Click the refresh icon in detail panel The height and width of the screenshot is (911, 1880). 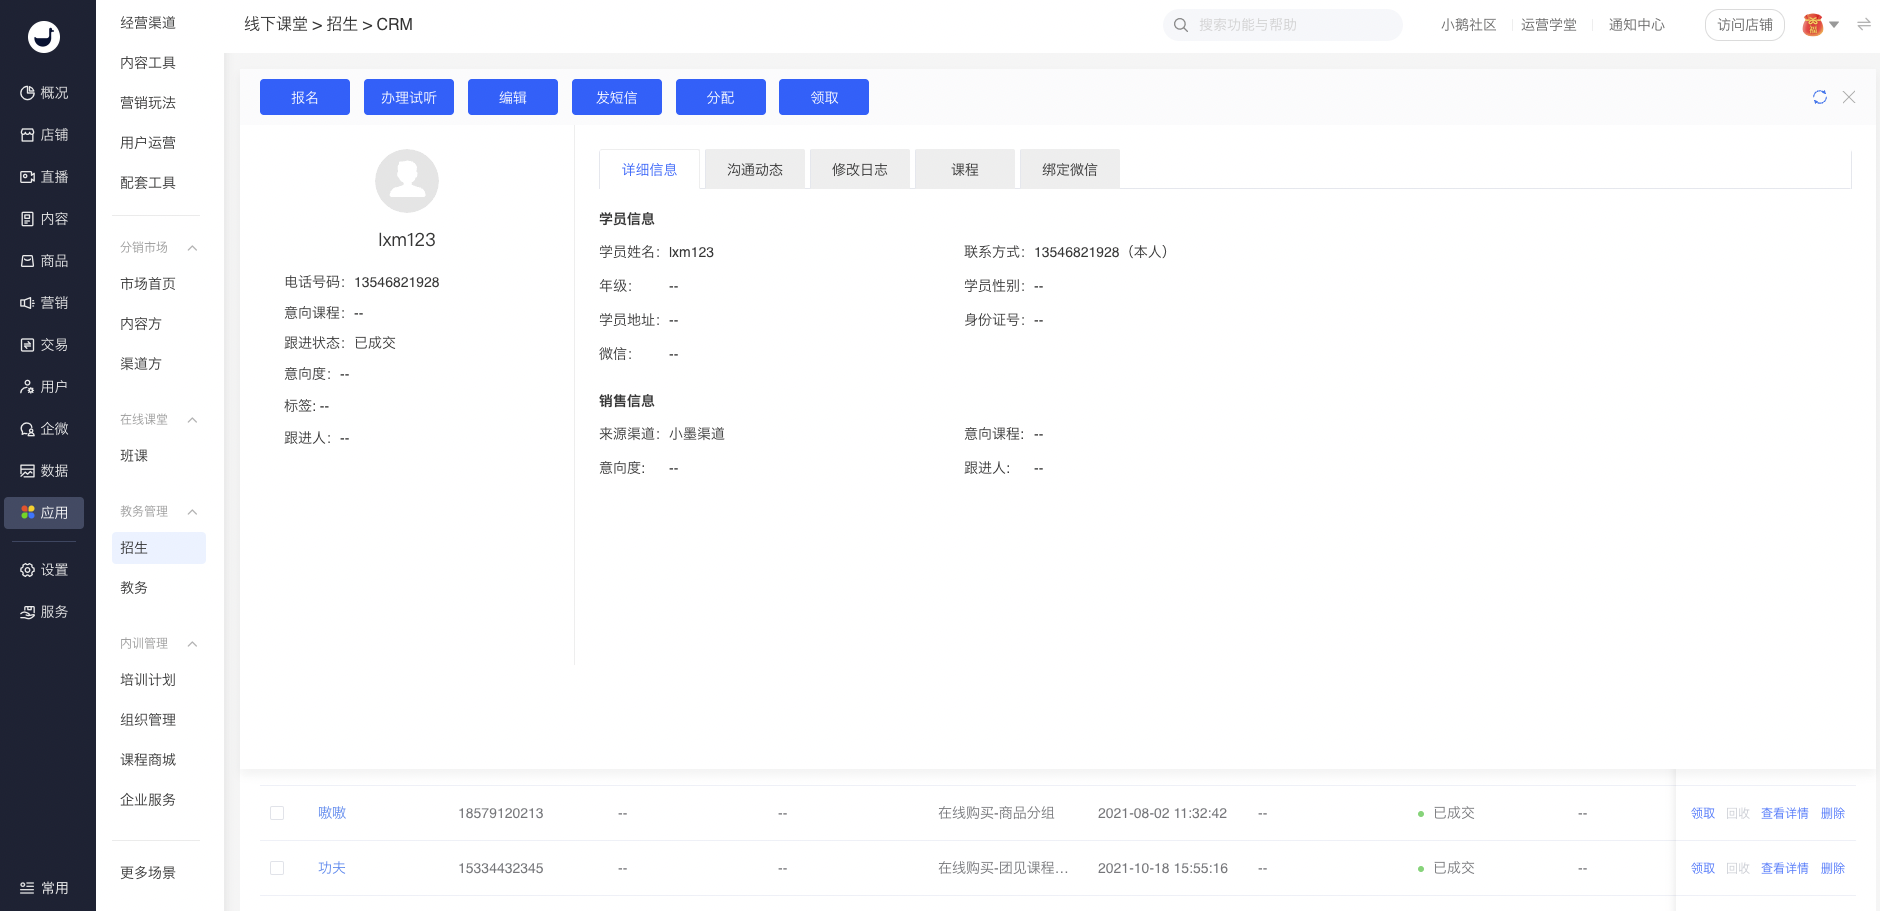coord(1819,97)
